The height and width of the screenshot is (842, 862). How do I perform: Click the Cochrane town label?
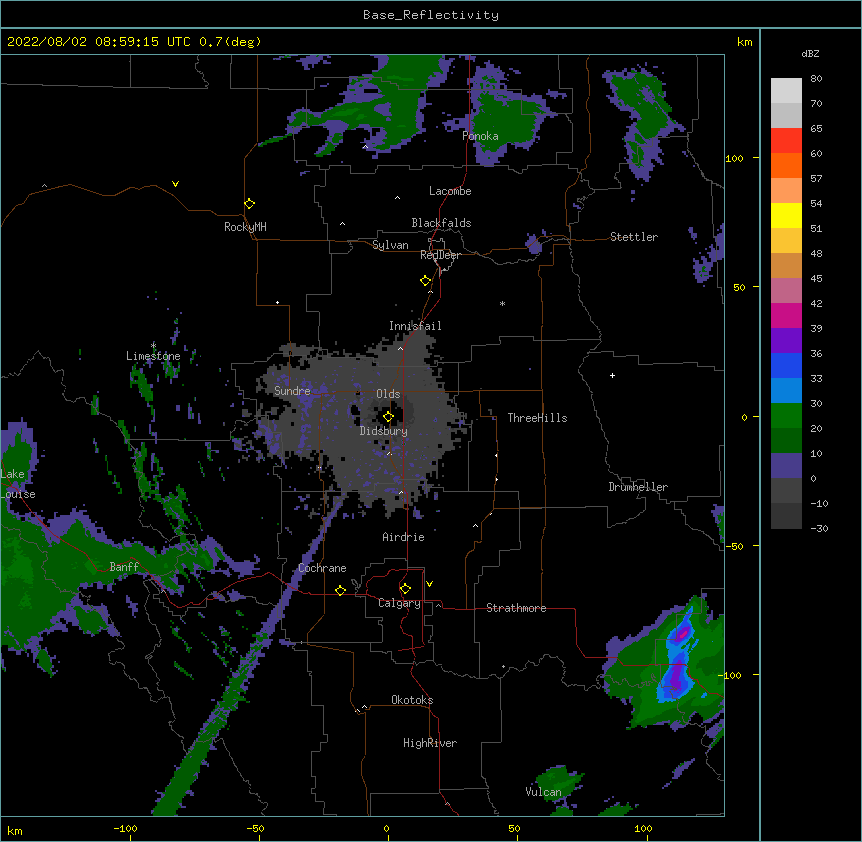coord(322,568)
